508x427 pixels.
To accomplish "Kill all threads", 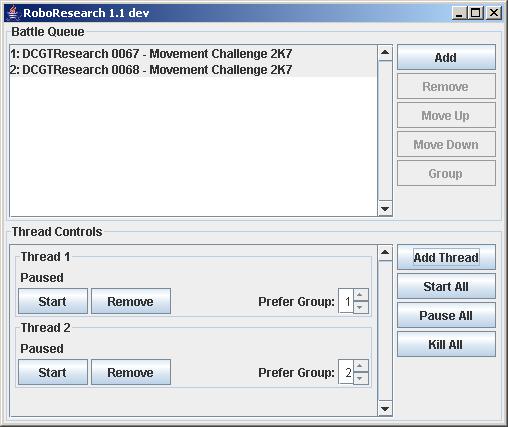I will (x=446, y=344).
